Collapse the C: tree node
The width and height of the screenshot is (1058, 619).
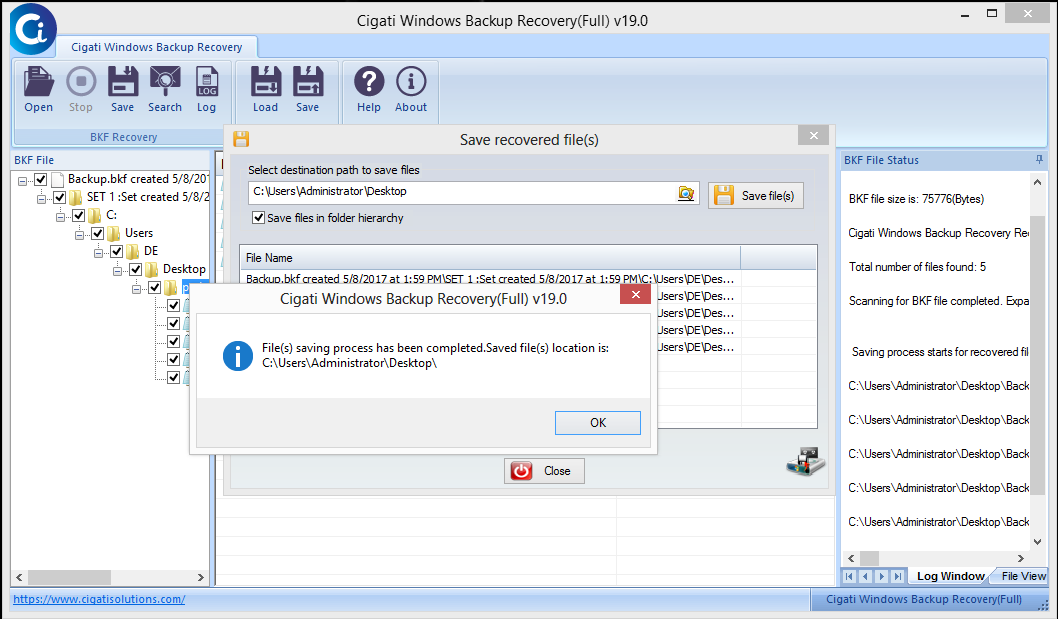tap(60, 217)
